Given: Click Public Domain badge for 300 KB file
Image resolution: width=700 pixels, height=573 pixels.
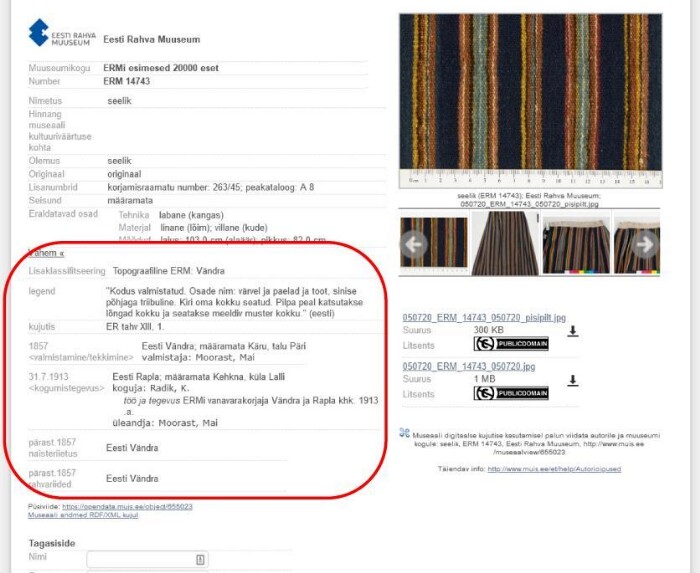Looking at the screenshot, I should [x=510, y=344].
